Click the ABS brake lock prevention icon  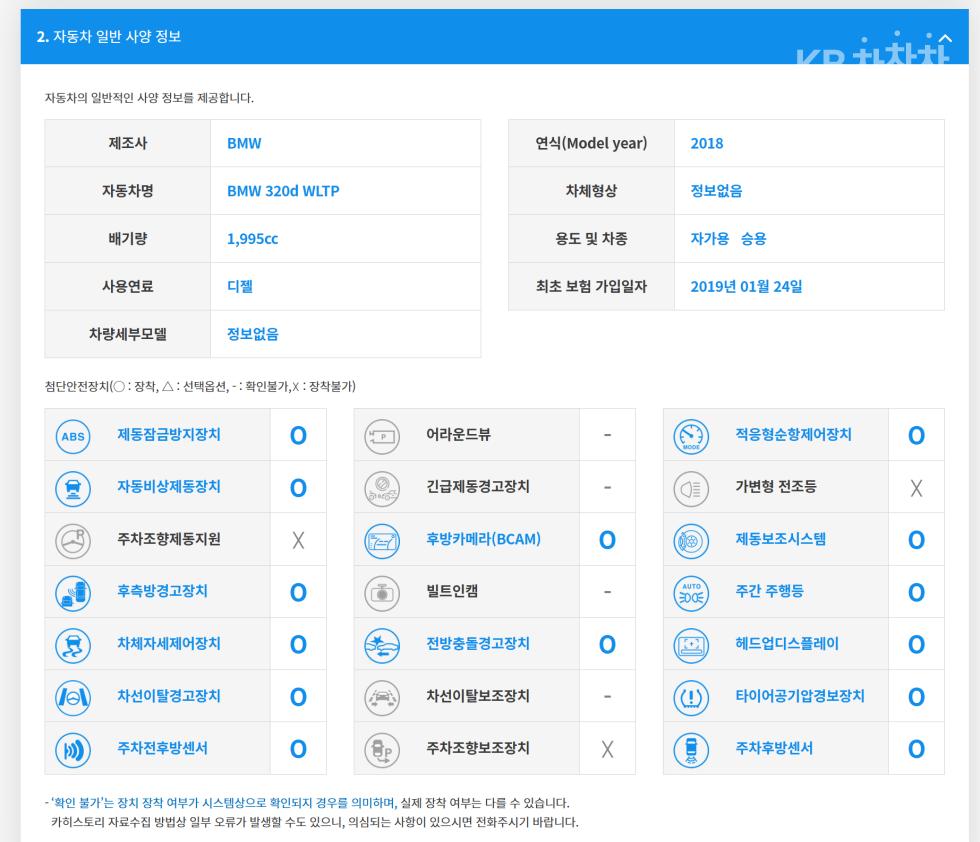pos(73,436)
